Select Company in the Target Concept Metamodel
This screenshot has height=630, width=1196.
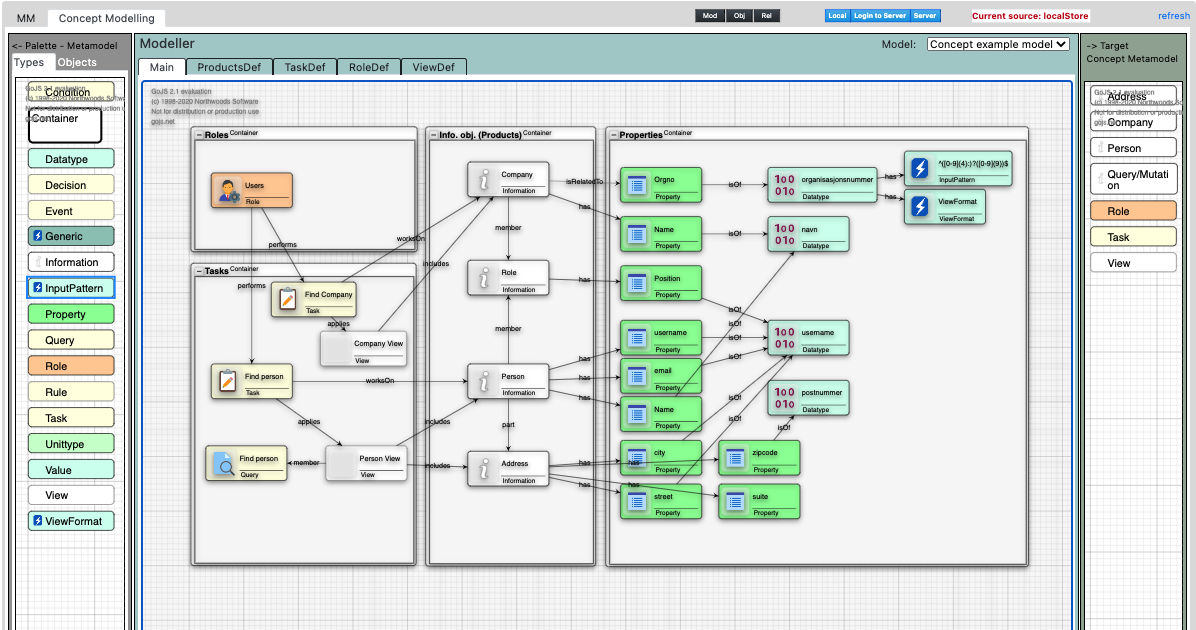1133,122
